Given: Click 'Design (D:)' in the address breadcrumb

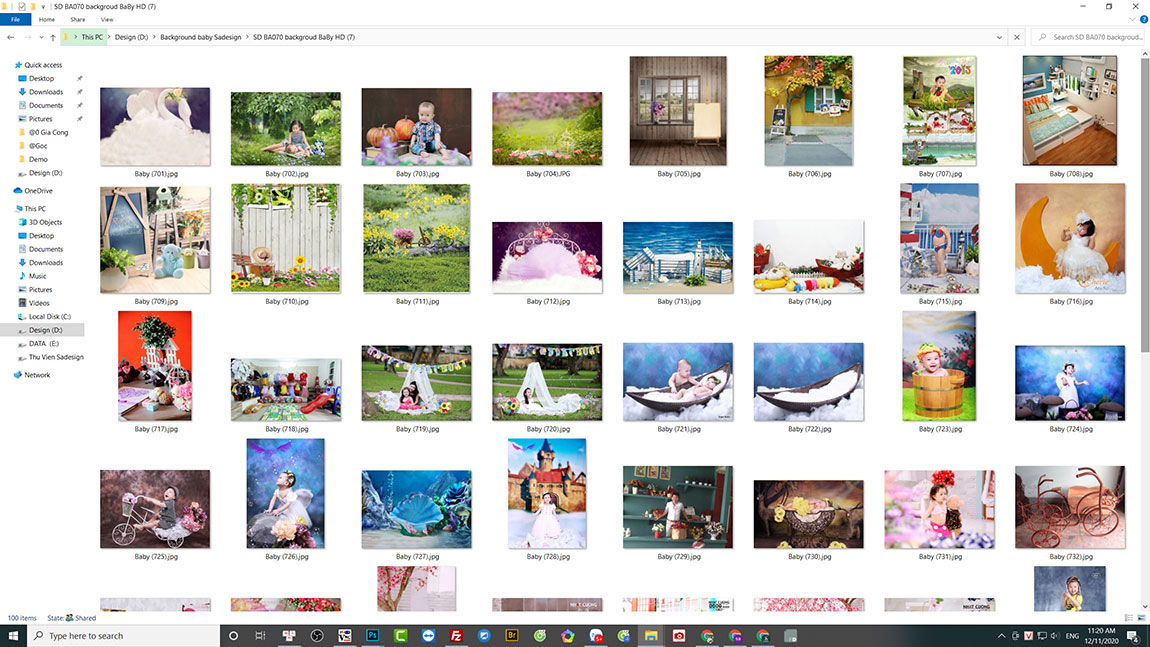Looking at the screenshot, I should (131, 37).
